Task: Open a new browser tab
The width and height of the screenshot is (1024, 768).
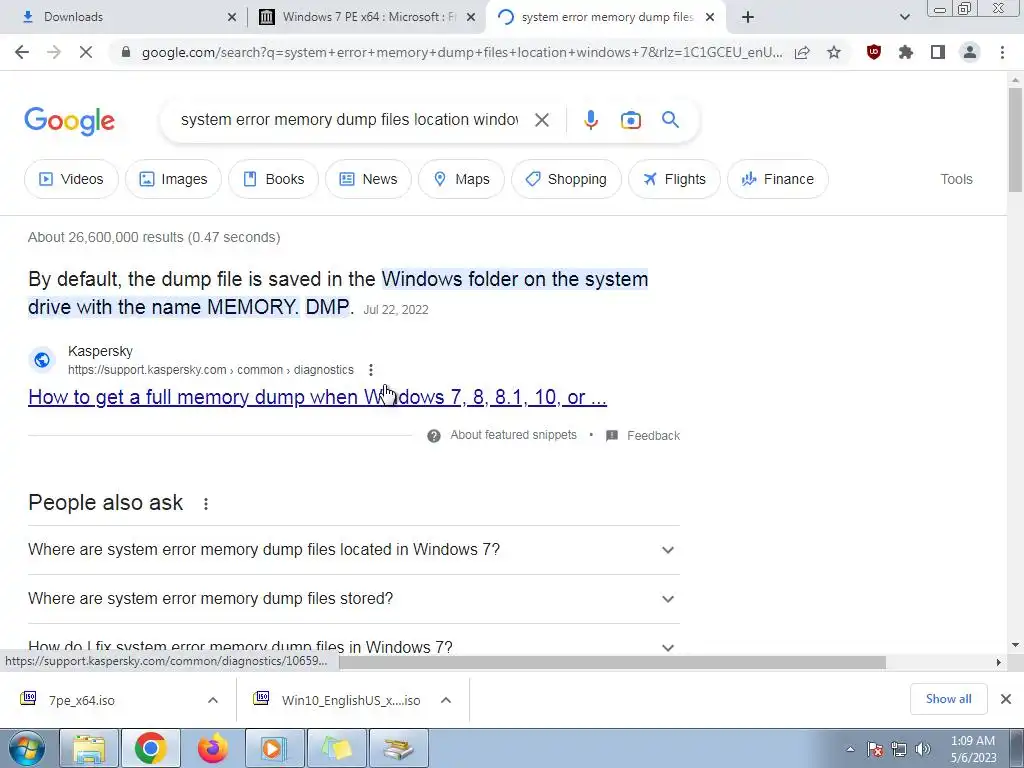Action: (x=748, y=17)
